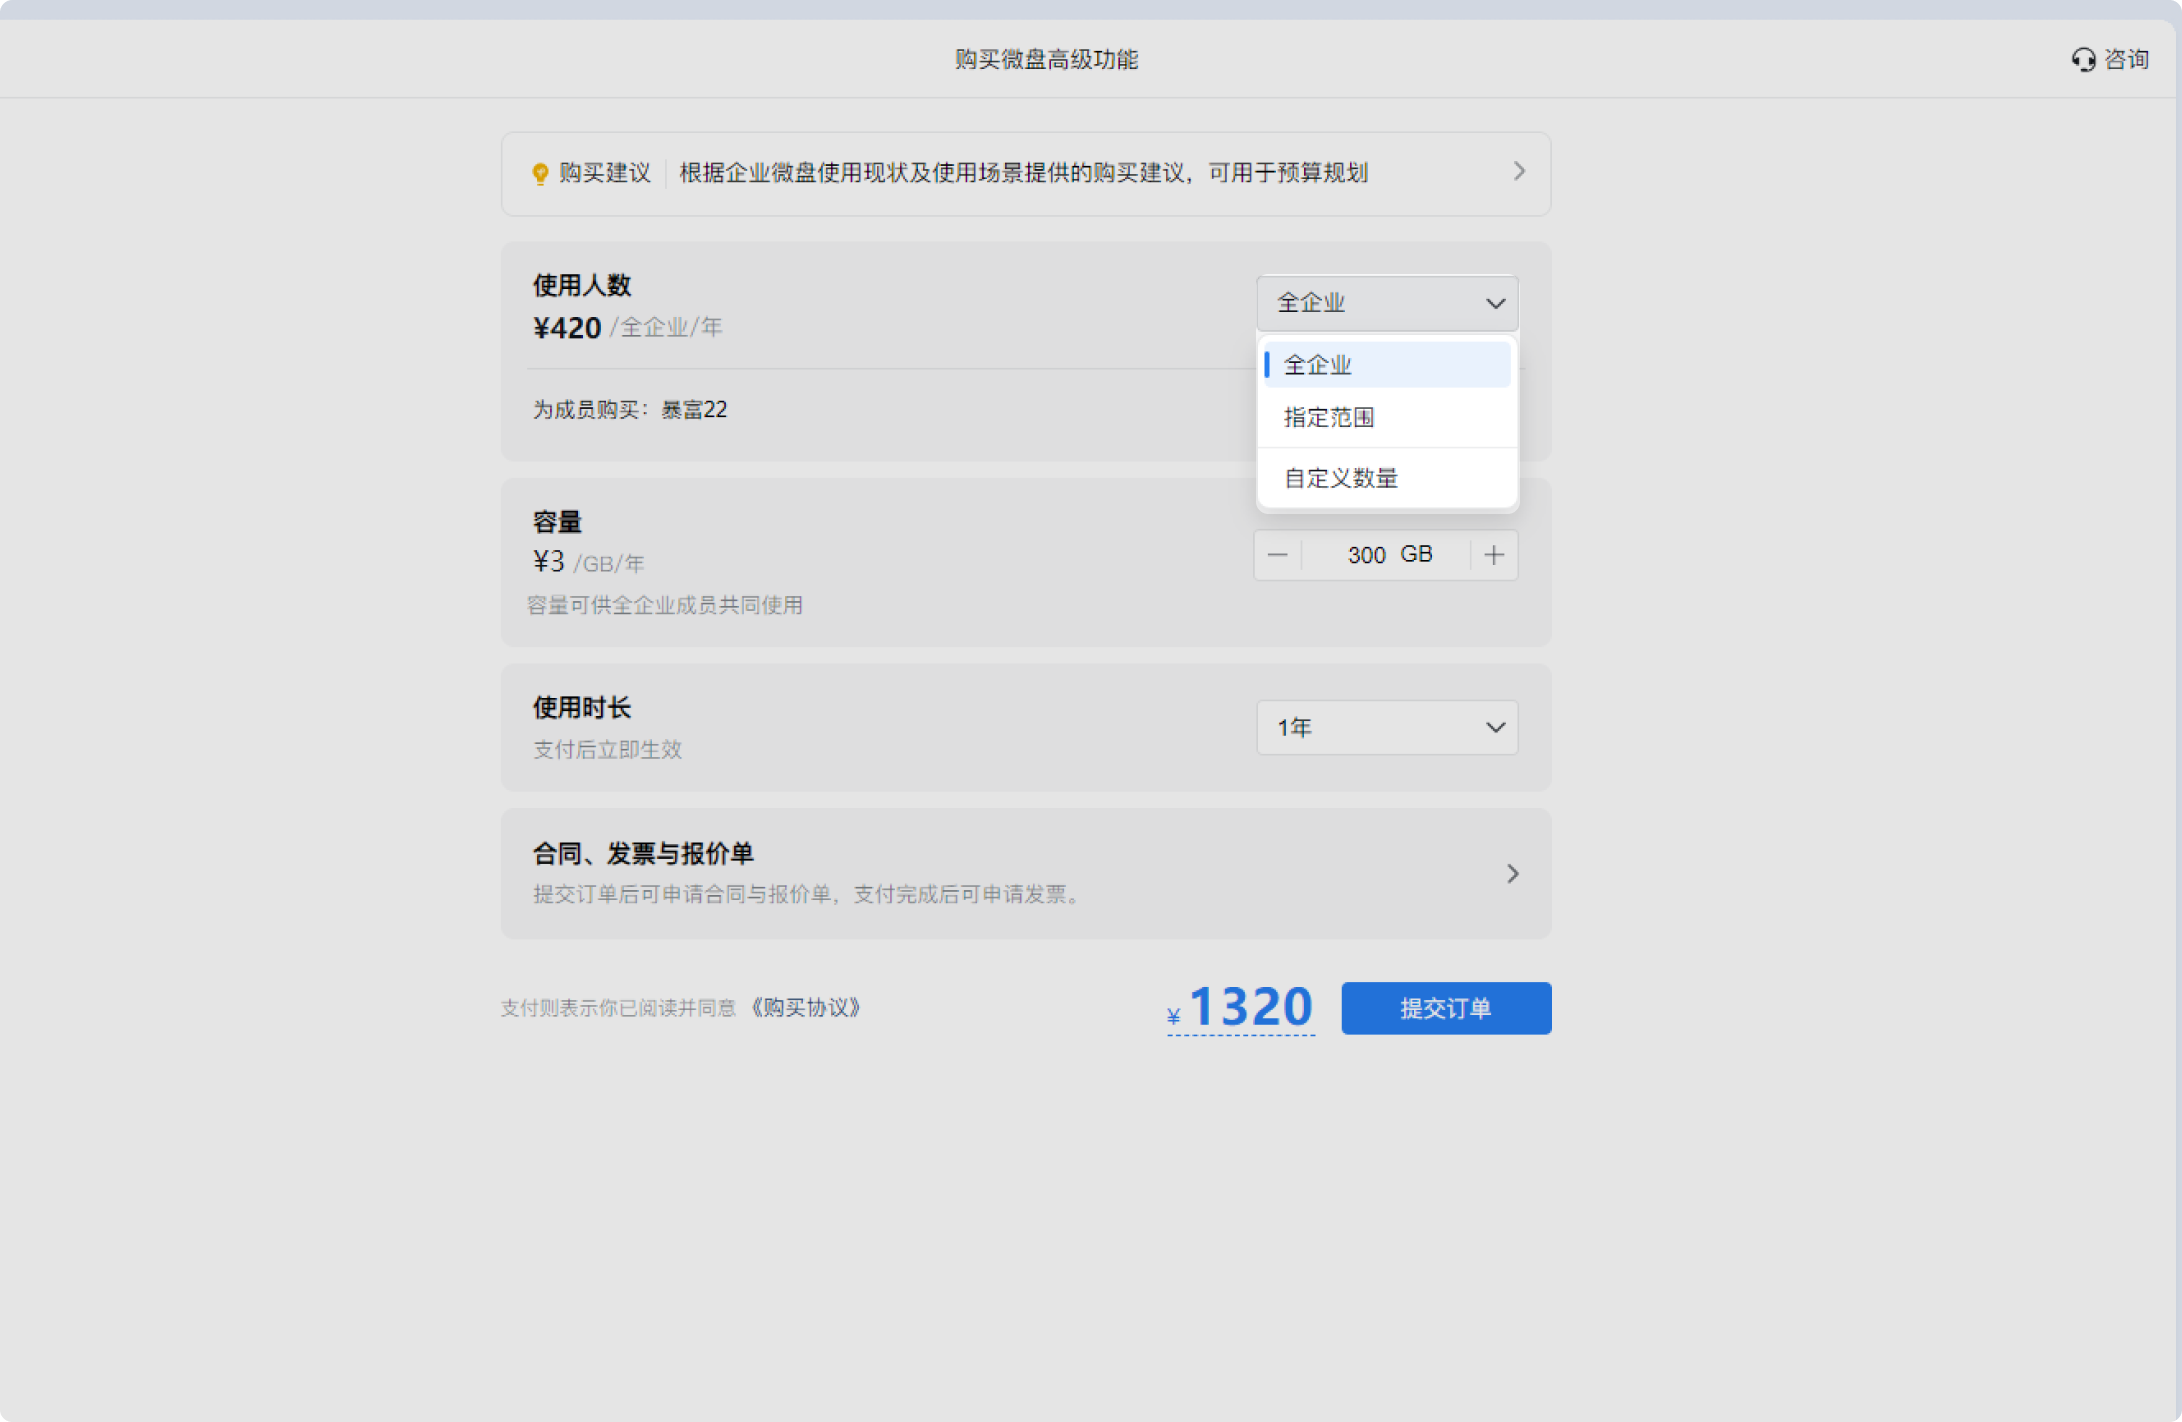Expand contract and invoice section arrow

1513,874
